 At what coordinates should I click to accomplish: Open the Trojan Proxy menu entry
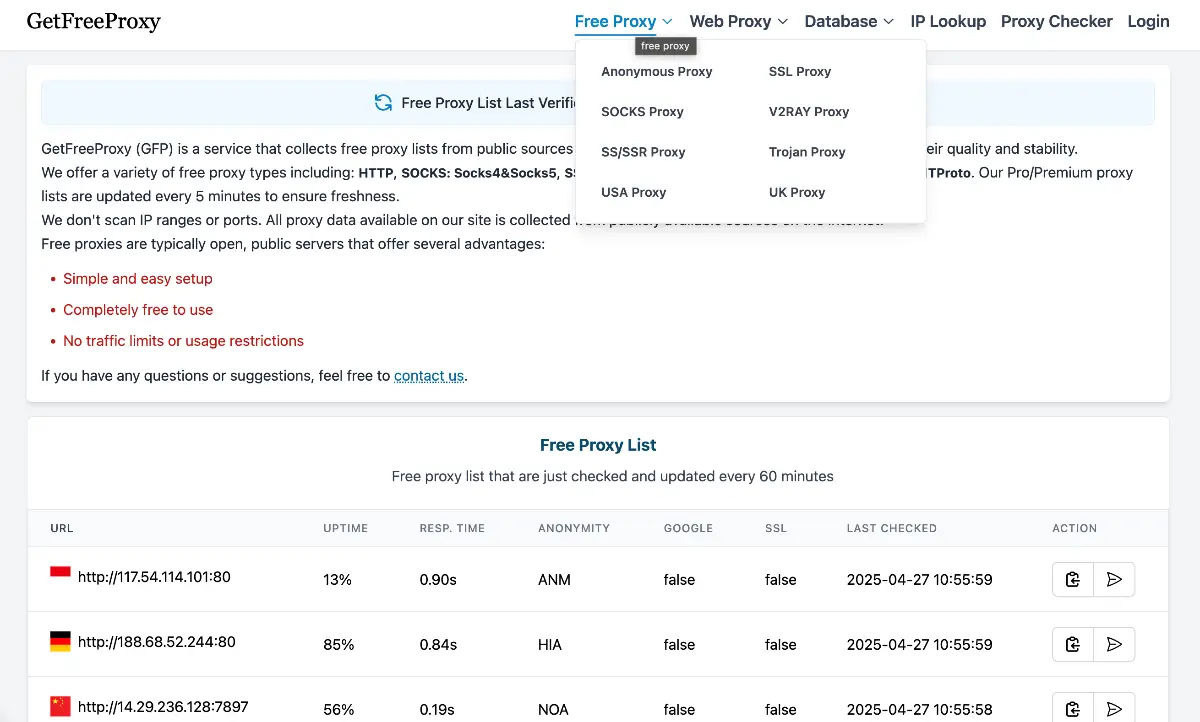(807, 151)
